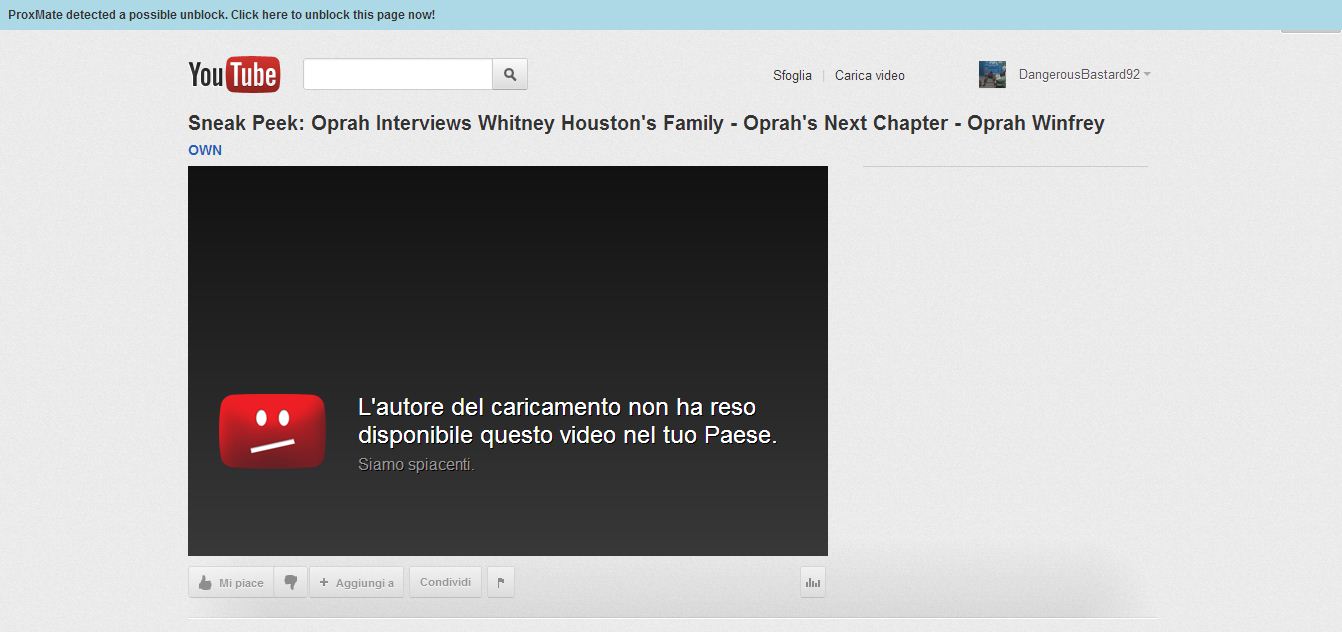Click the thumbs-down dislike icon
Screen dimensions: 1342x632
click(291, 582)
